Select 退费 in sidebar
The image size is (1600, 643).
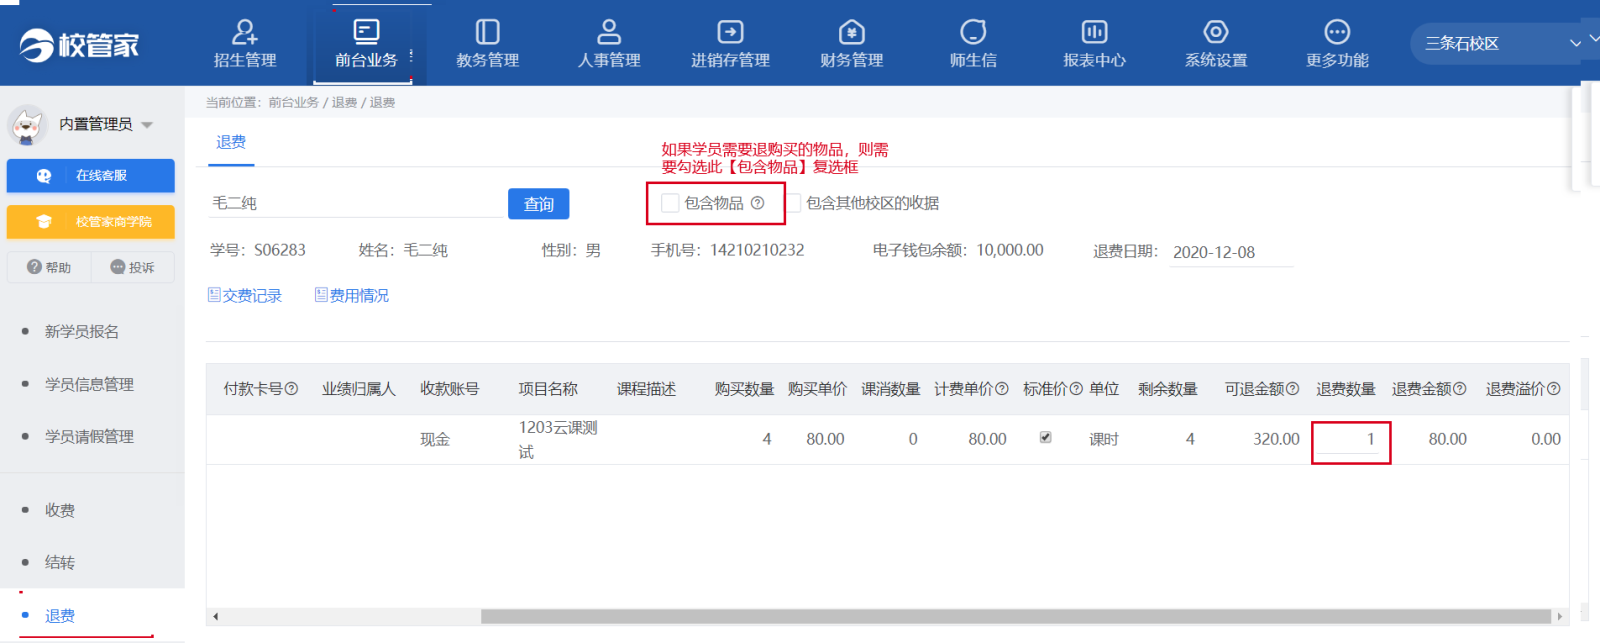click(60, 616)
